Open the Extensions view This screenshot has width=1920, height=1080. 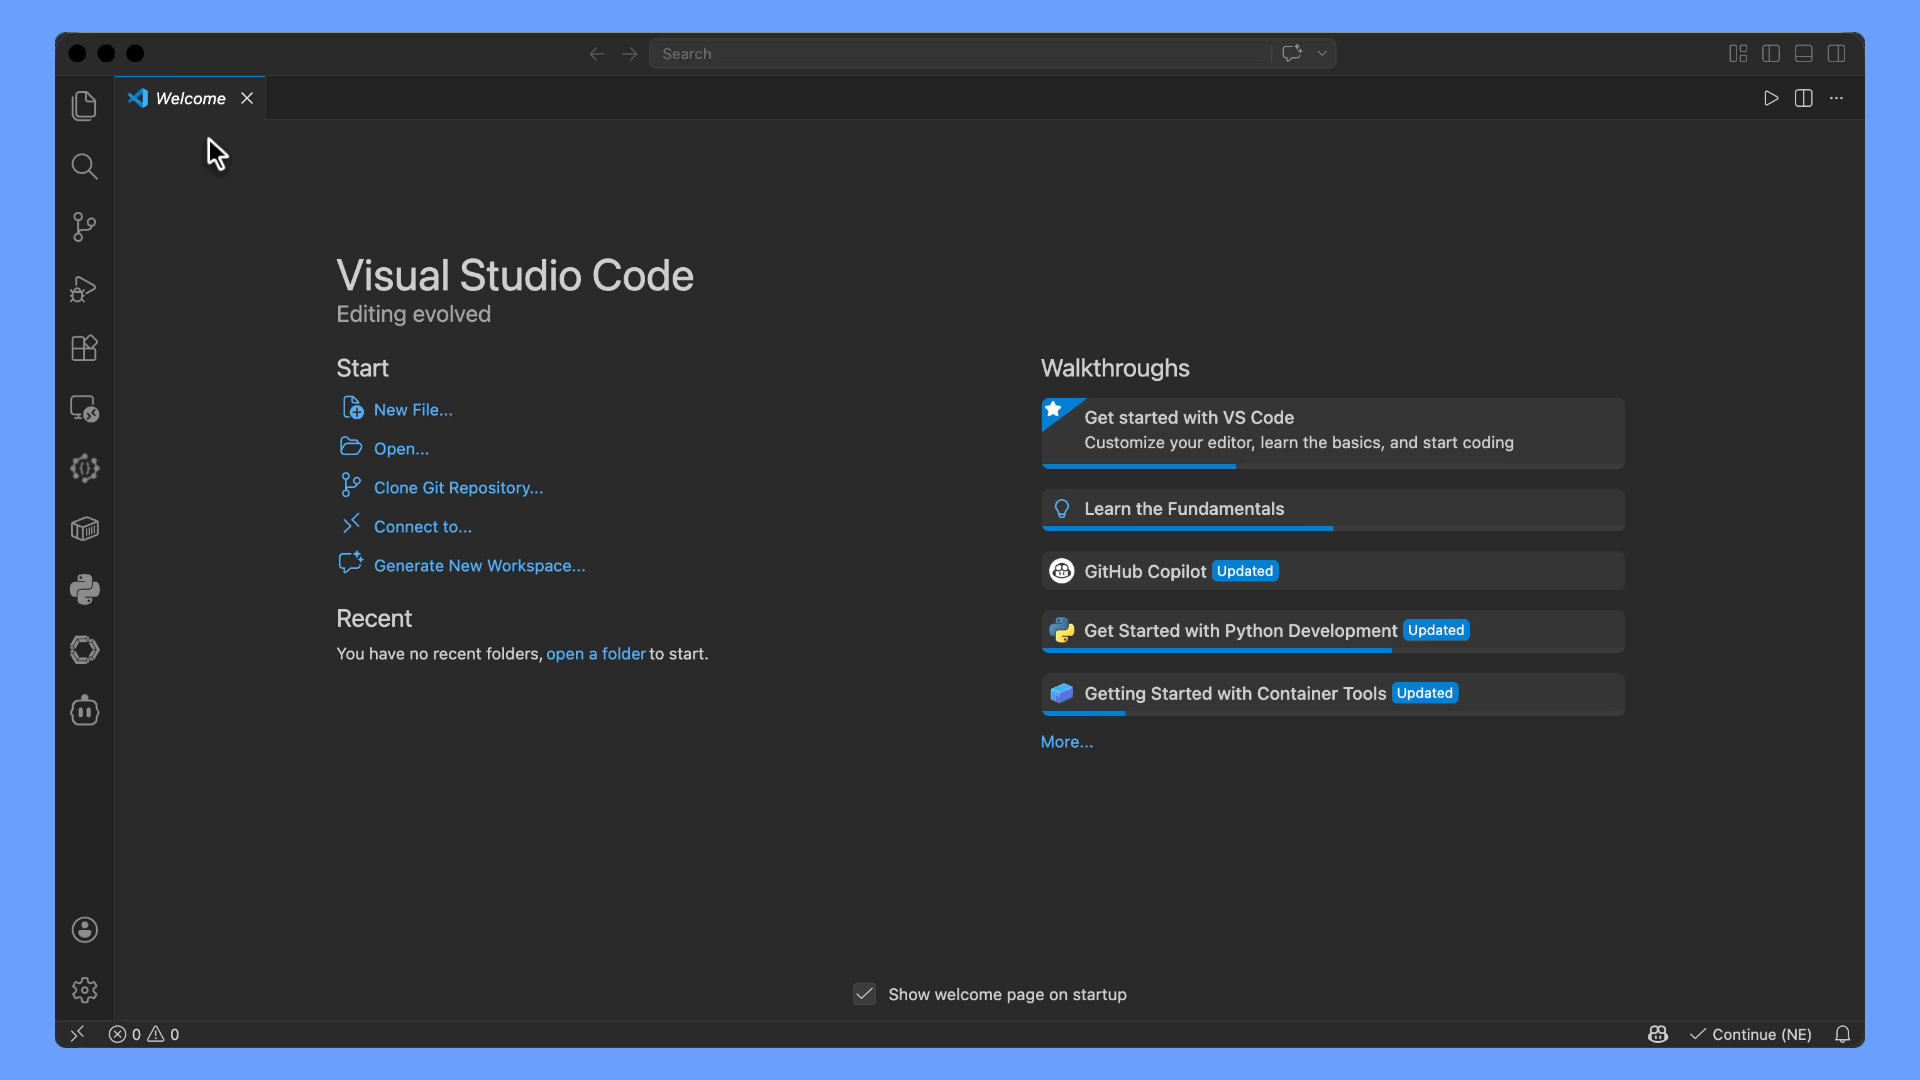click(x=84, y=348)
